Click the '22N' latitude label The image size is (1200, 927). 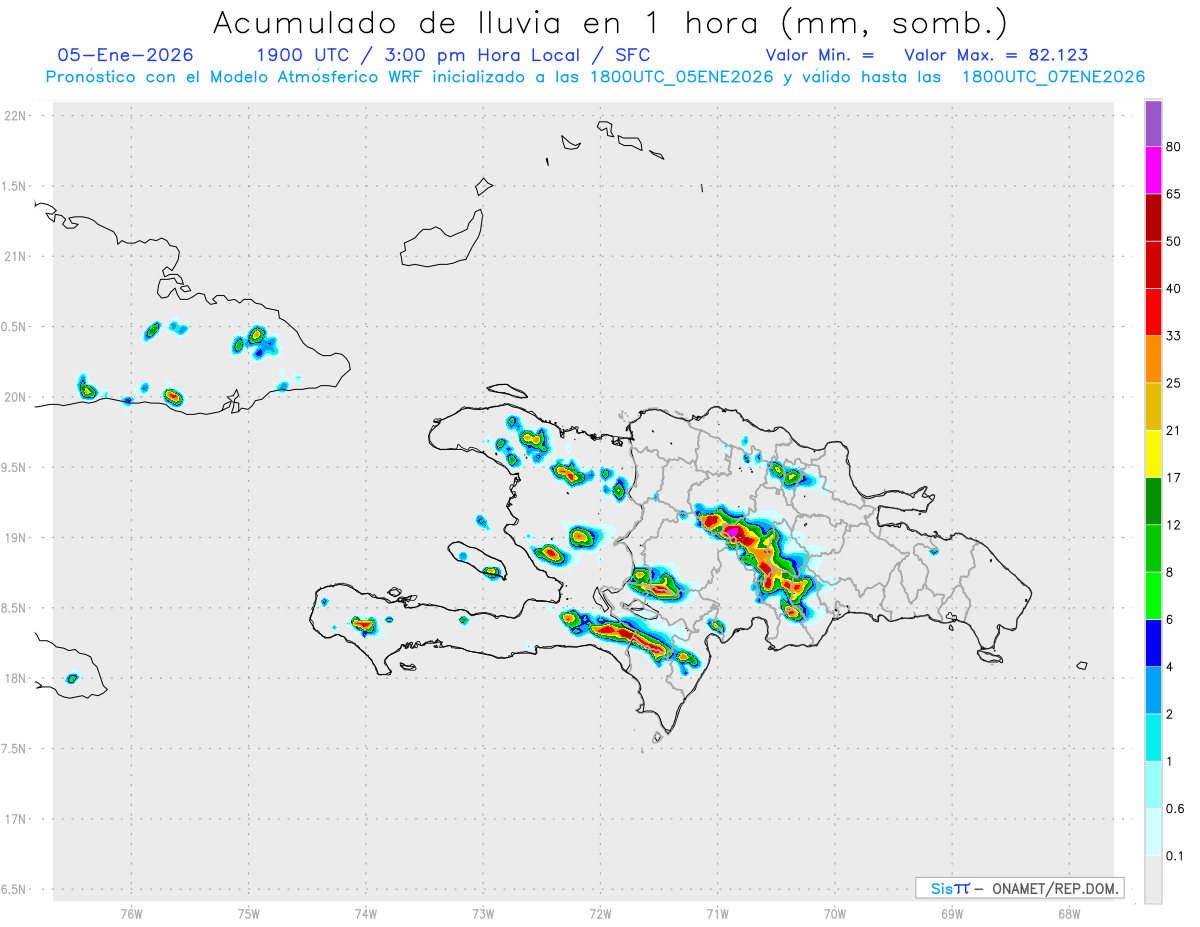point(15,116)
